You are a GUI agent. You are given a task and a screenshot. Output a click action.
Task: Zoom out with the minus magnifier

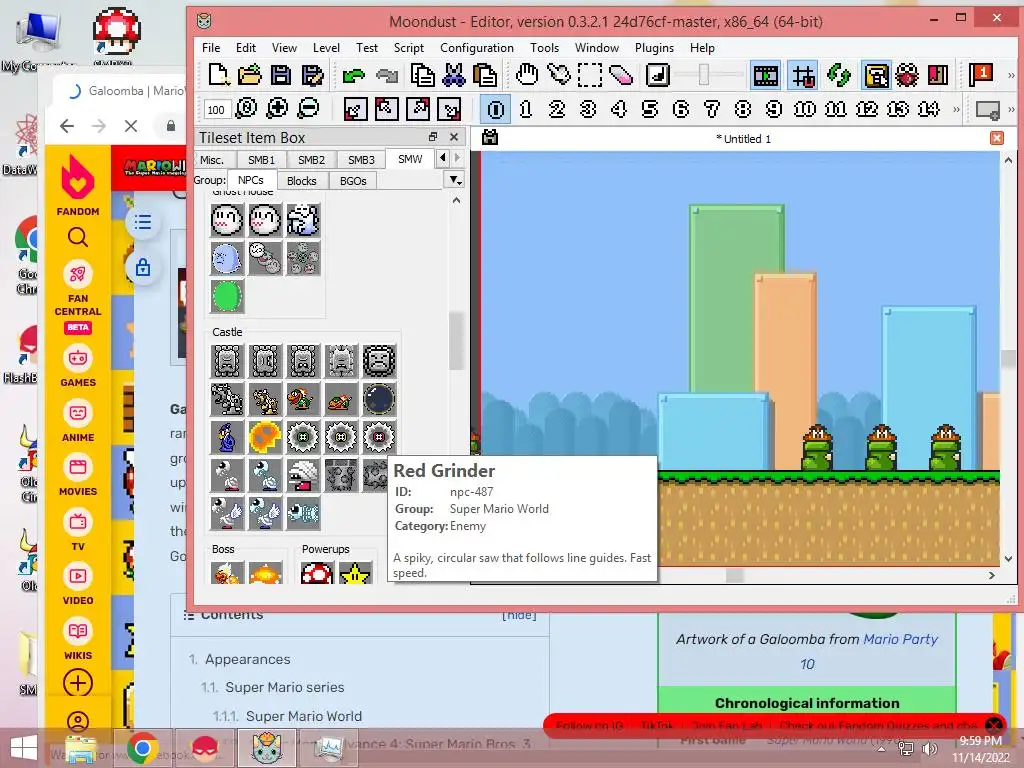point(308,108)
